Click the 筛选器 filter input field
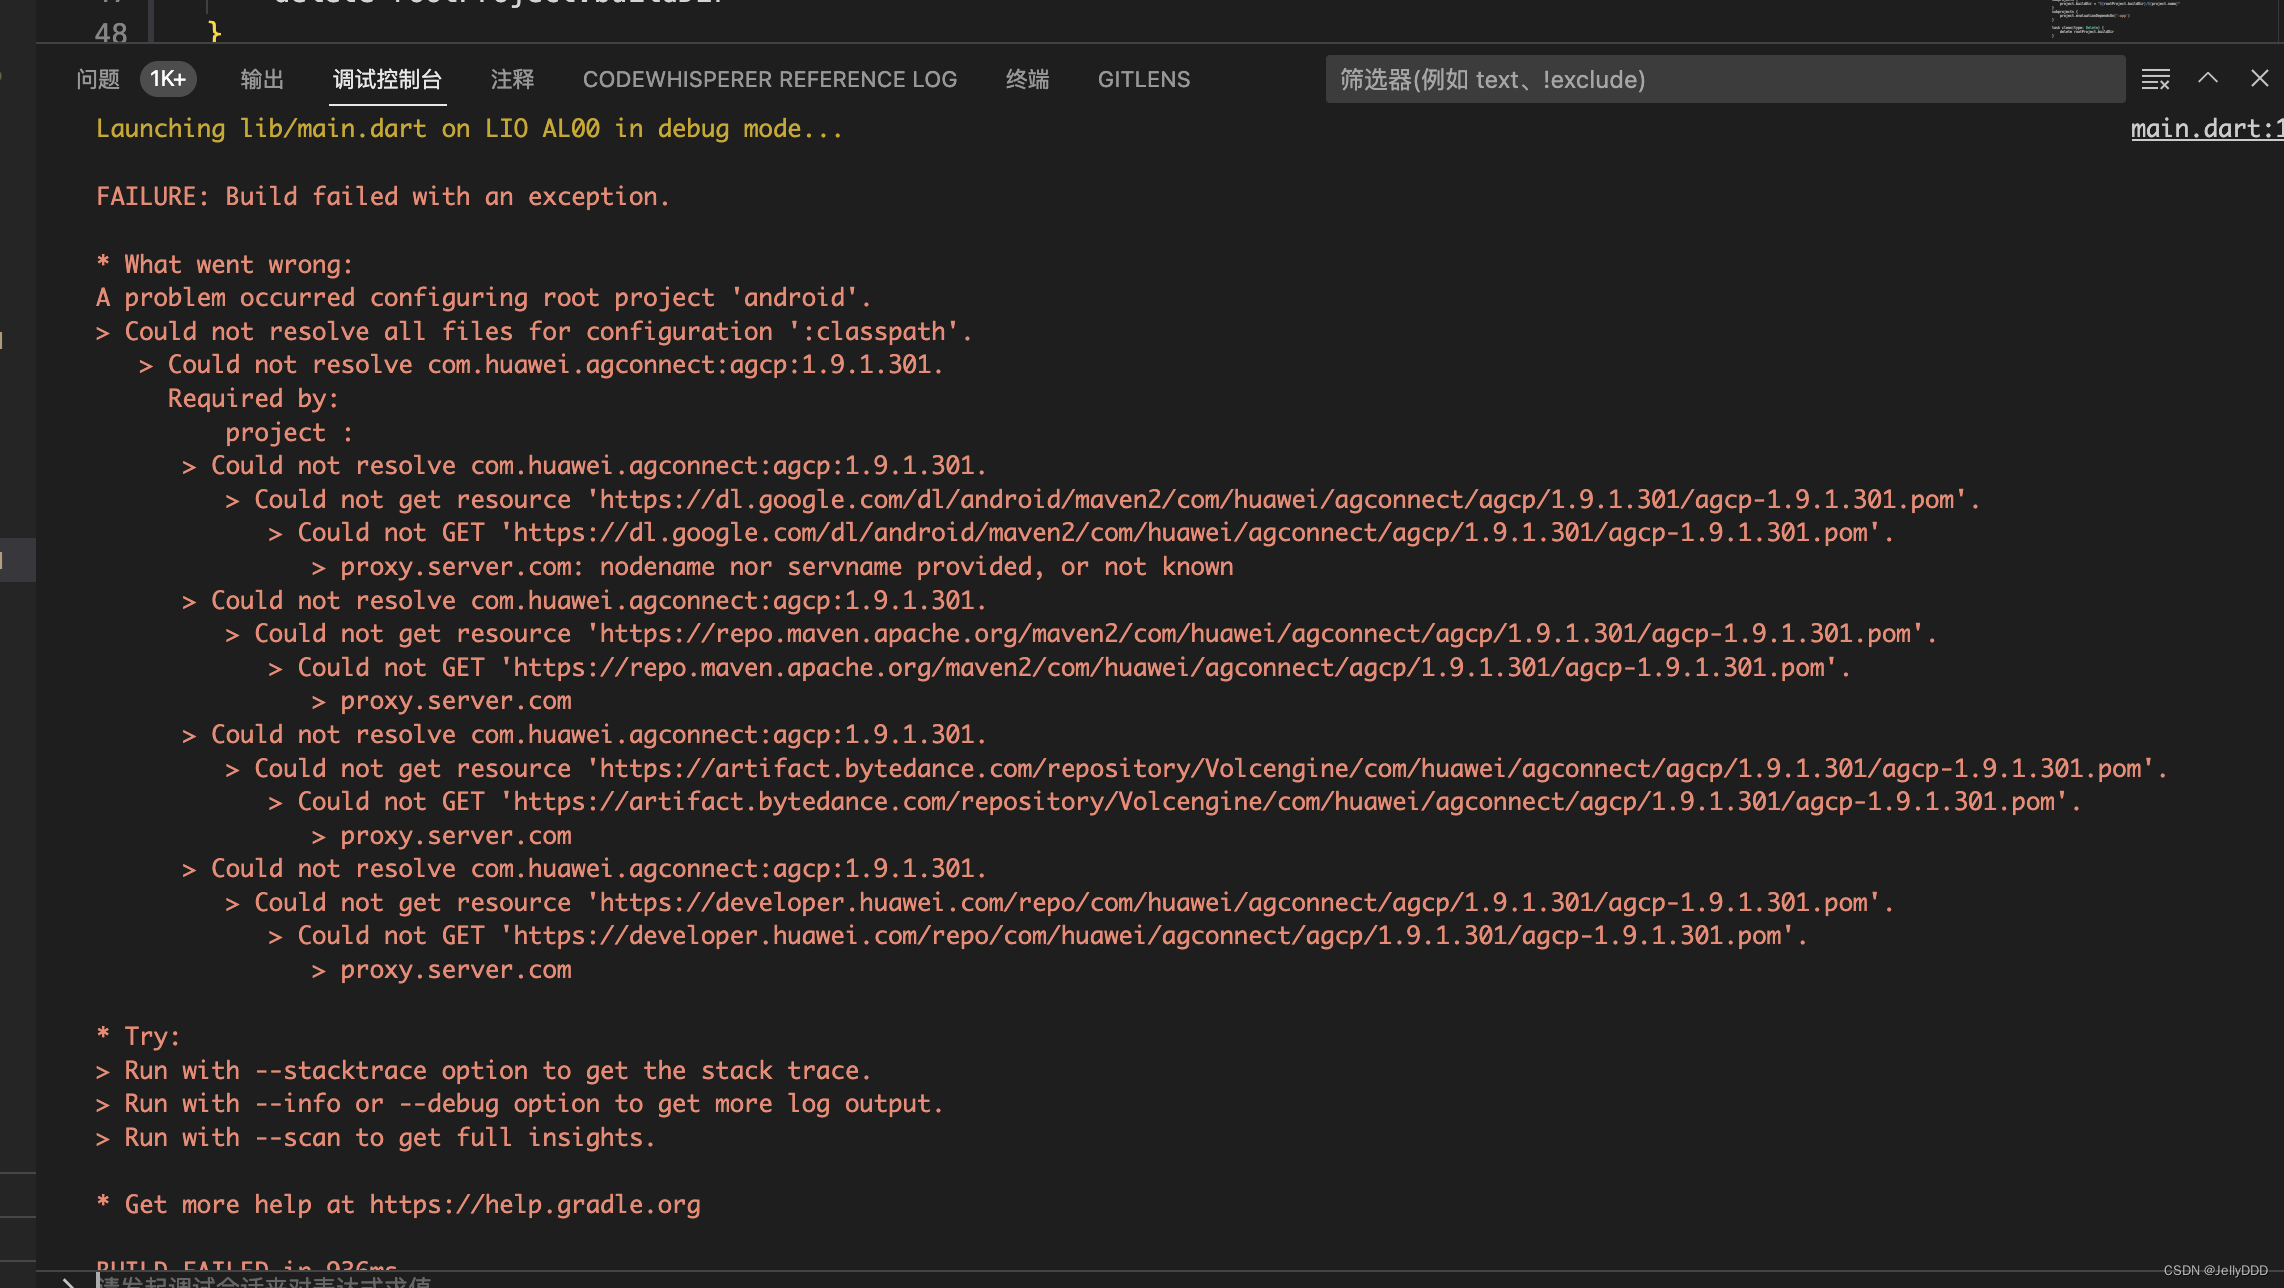The height and width of the screenshot is (1288, 2284). pos(1724,79)
